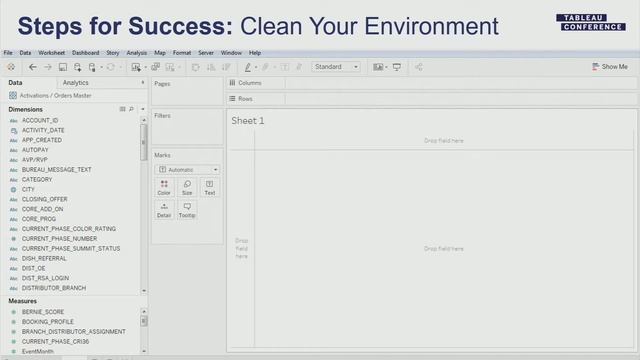Click the Undo back arrow
The width and height of the screenshot is (640, 360).
[33, 67]
